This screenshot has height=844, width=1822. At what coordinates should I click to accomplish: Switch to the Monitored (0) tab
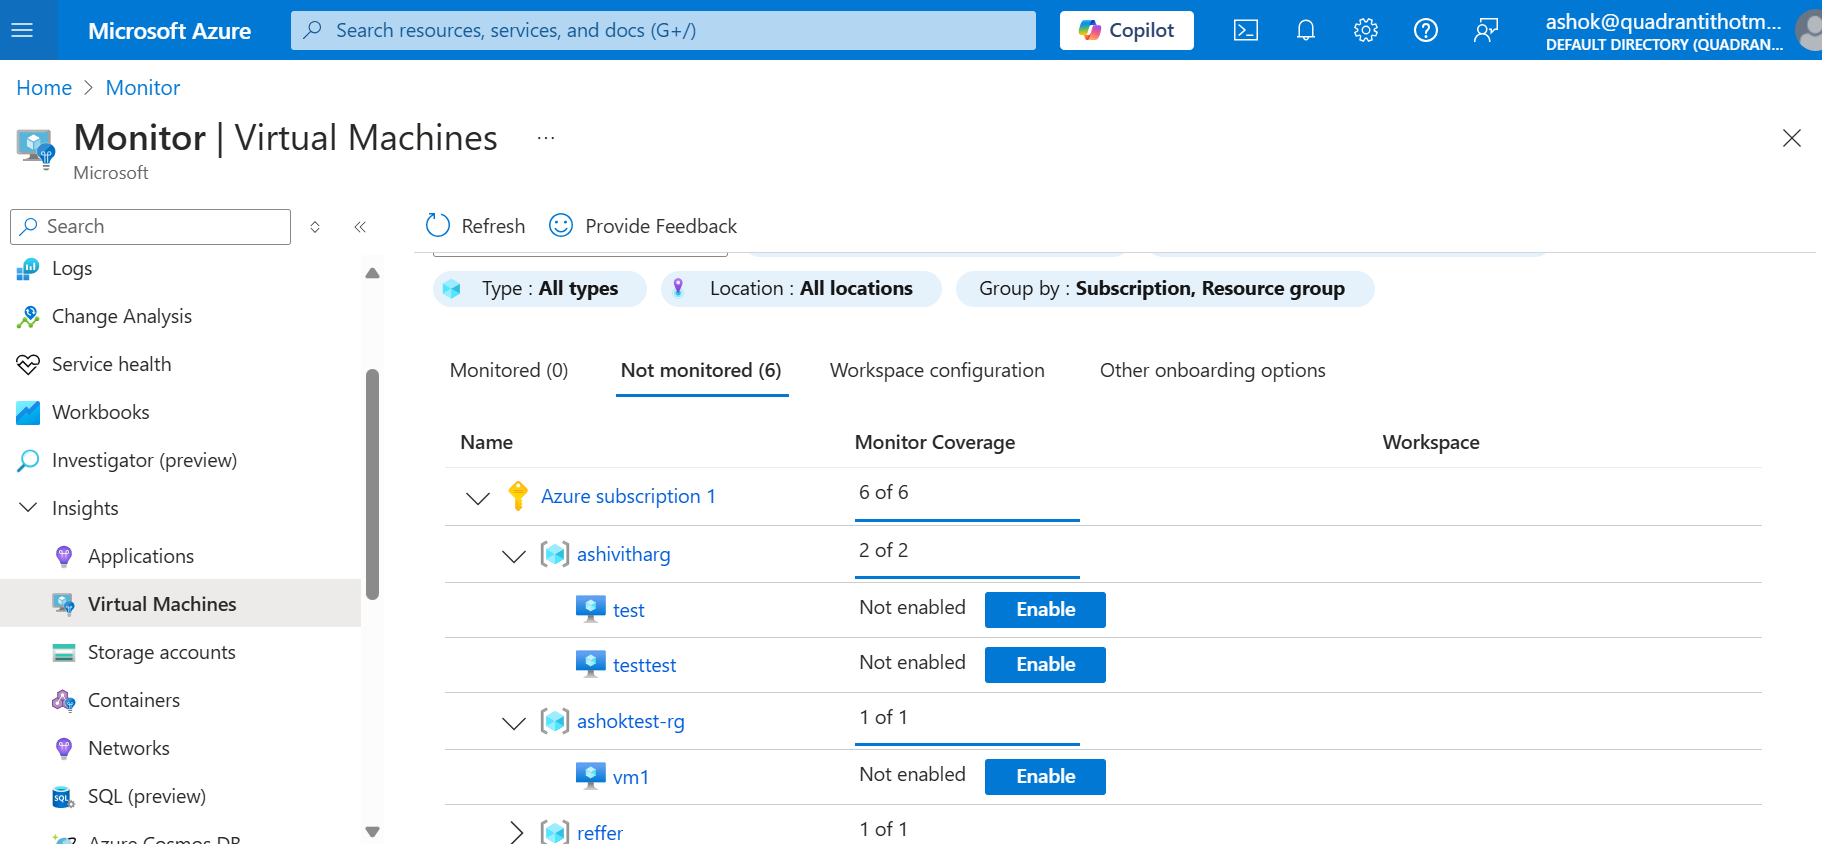[509, 370]
